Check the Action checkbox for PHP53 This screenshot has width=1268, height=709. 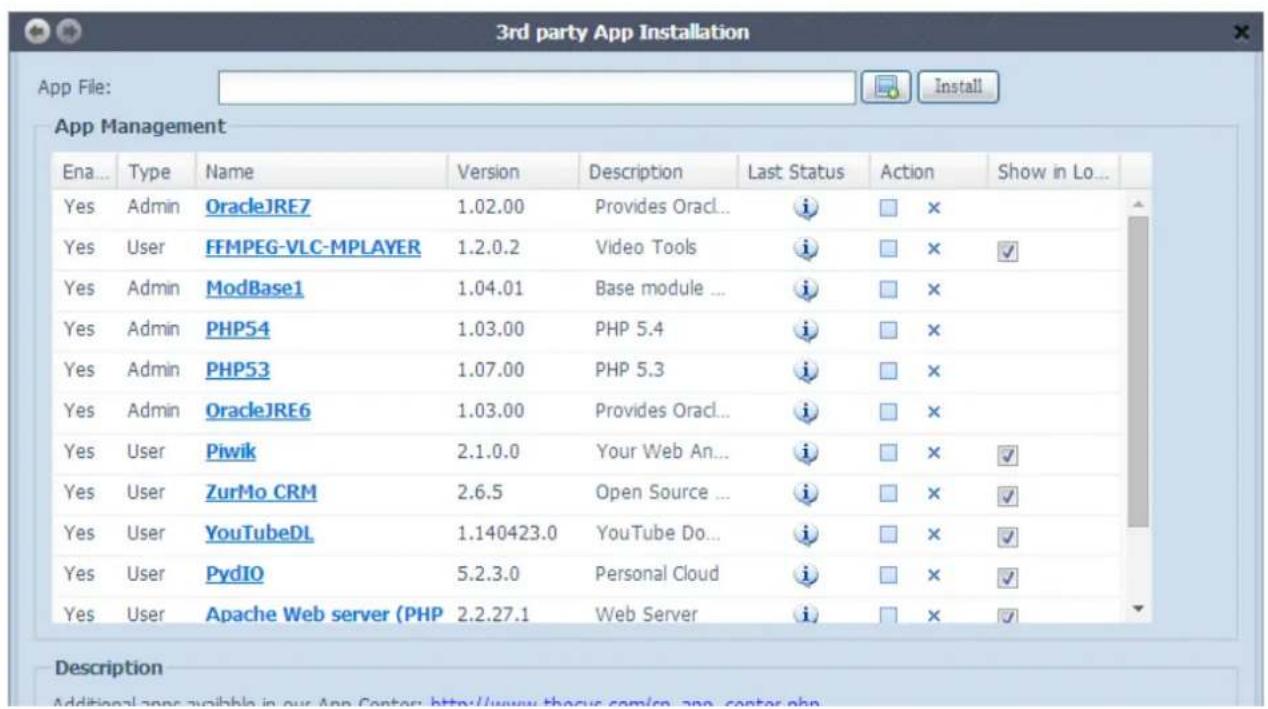pos(887,370)
